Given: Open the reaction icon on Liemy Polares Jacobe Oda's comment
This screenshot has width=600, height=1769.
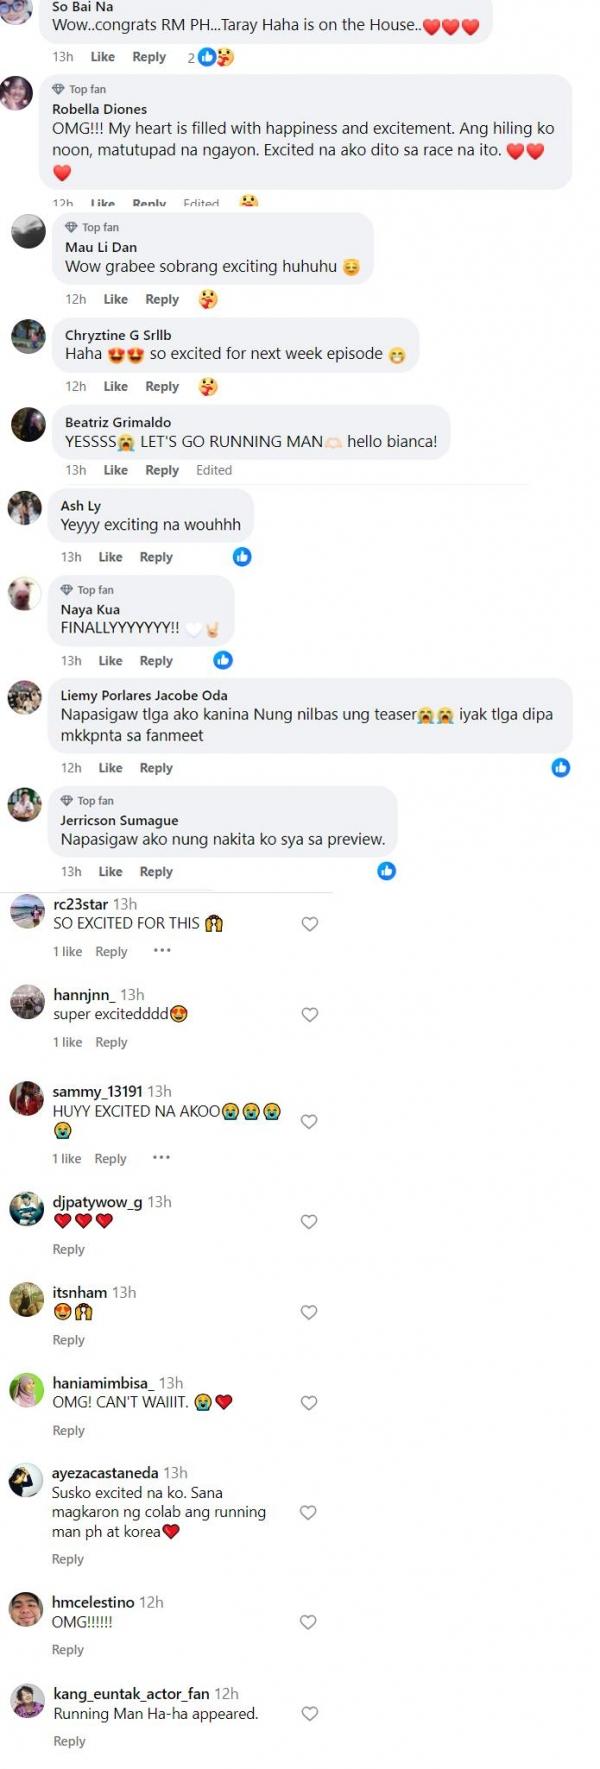Looking at the screenshot, I should (561, 767).
